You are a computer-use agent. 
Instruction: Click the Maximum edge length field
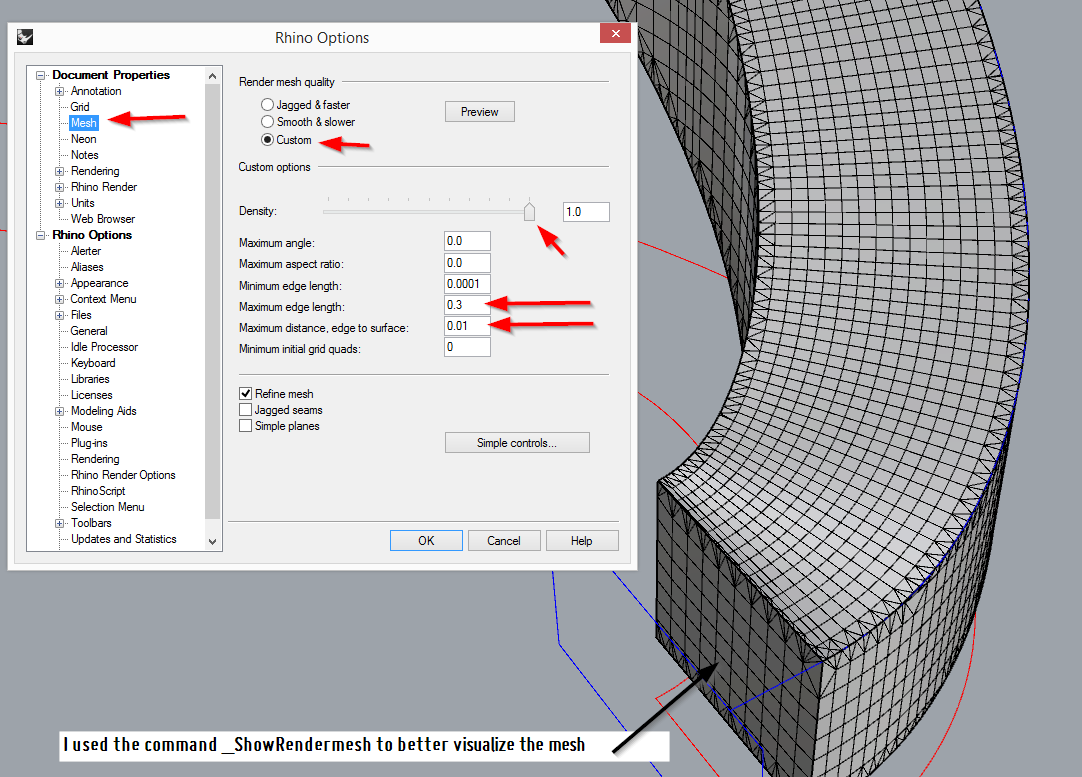click(467, 305)
